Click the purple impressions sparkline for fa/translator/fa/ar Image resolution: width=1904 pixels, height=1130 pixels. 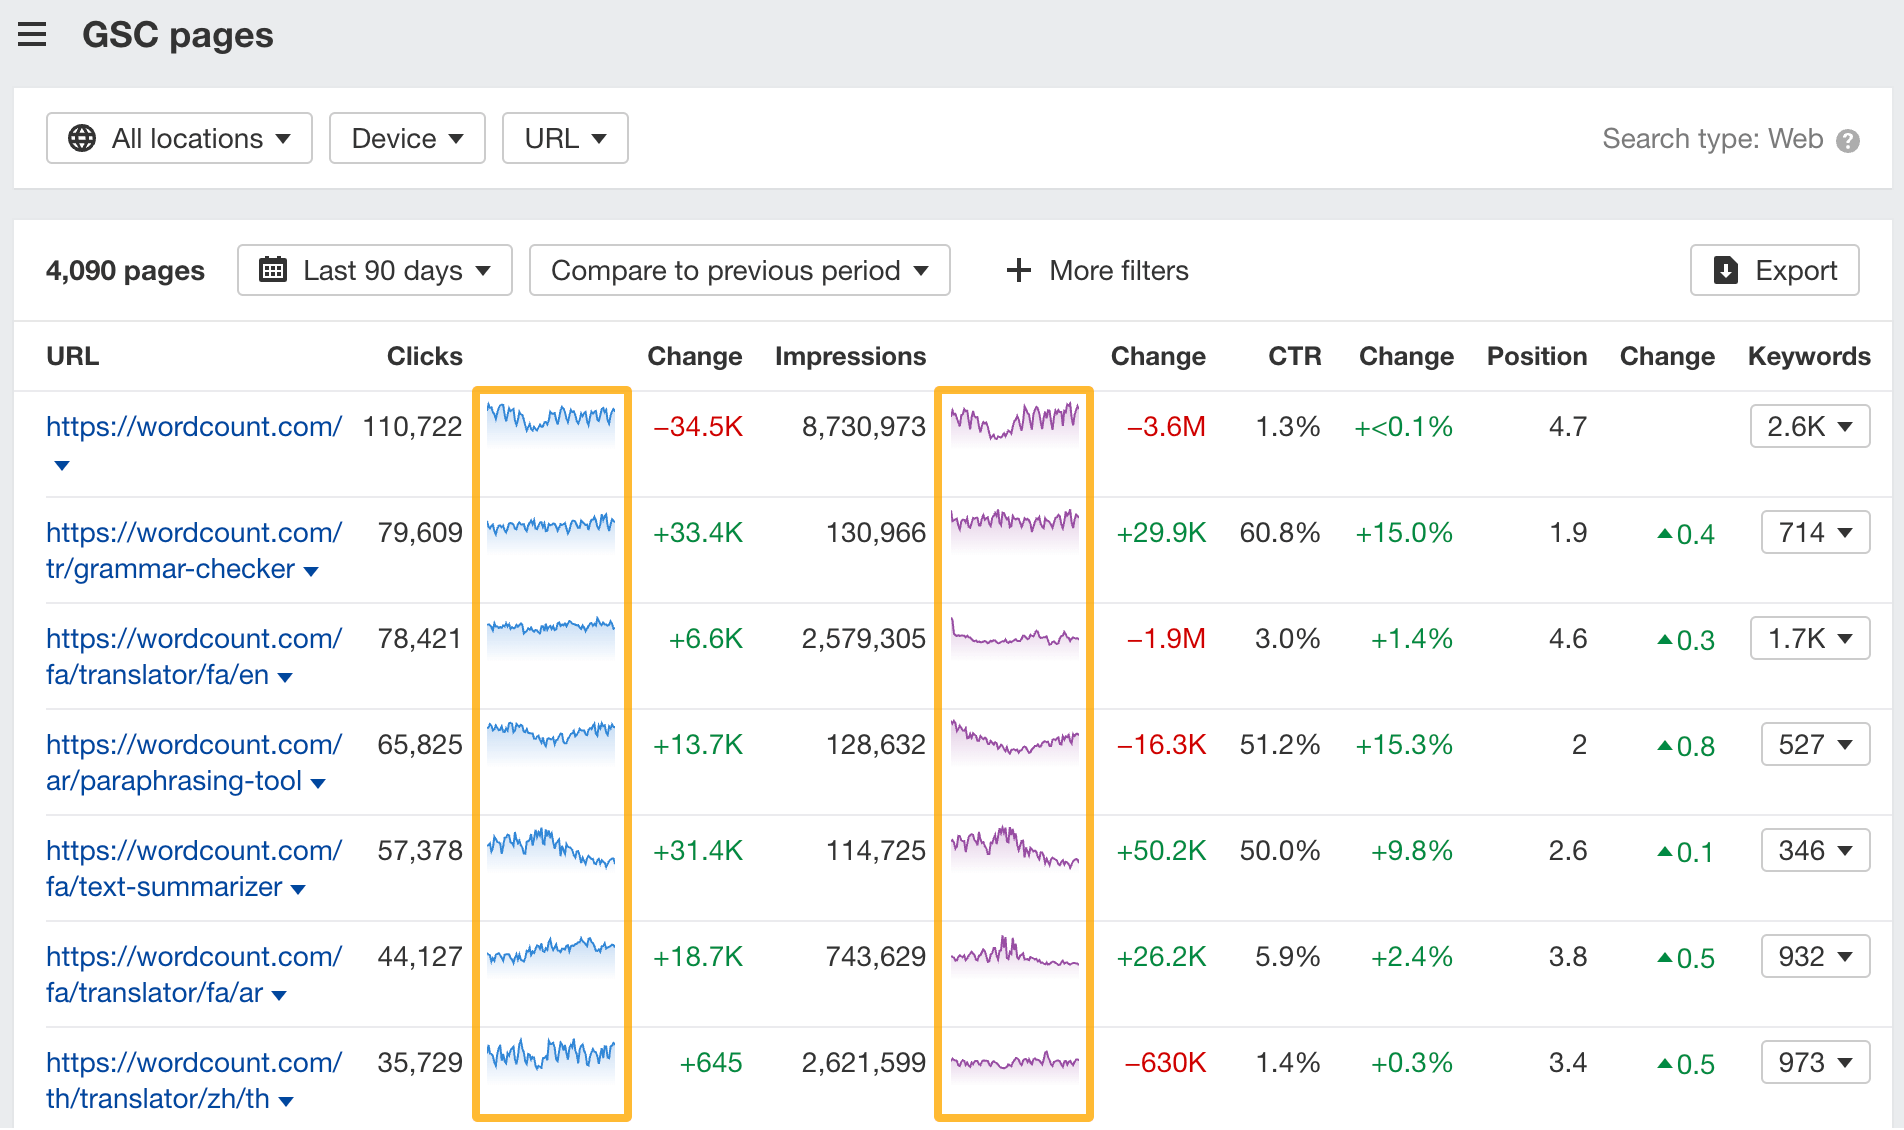(1014, 954)
